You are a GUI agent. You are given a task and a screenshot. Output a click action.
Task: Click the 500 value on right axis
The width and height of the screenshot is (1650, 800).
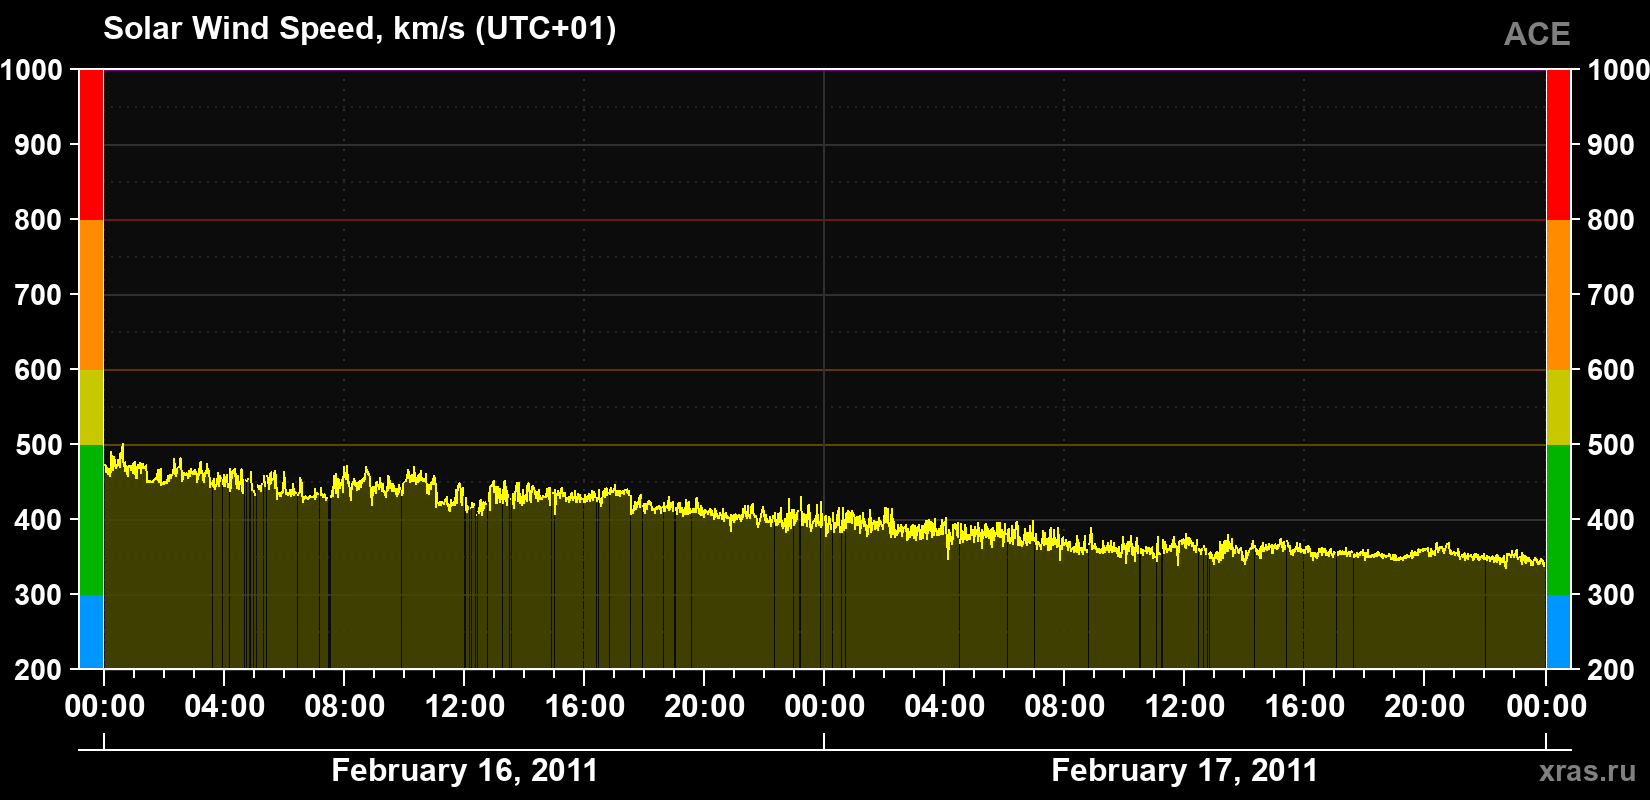pyautogui.click(x=1611, y=445)
